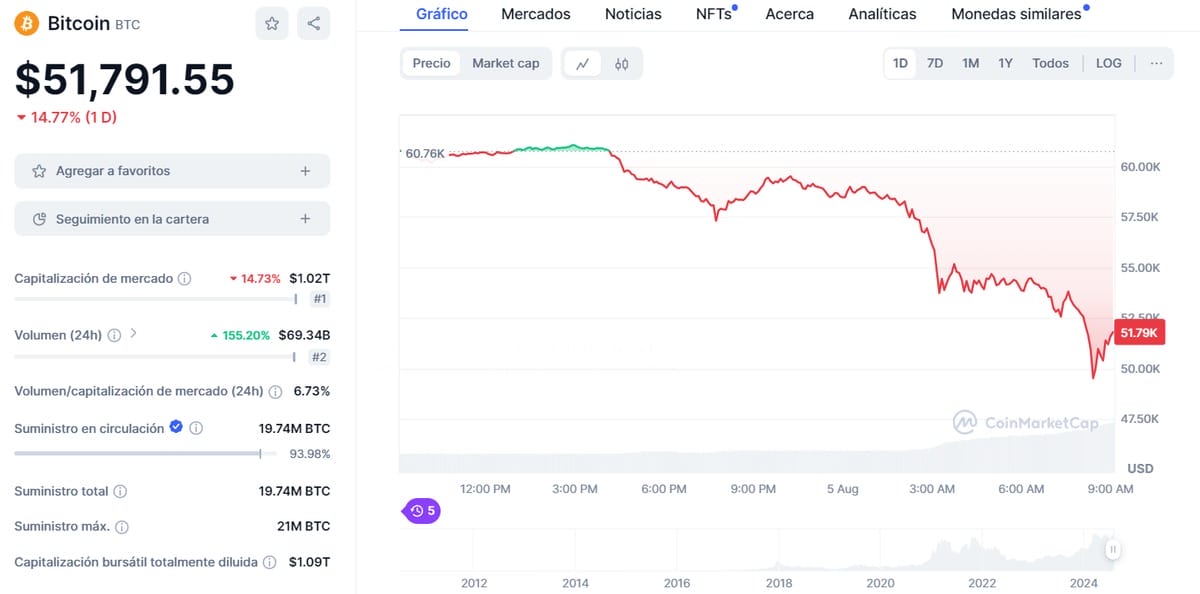1200x594 pixels.
Task: Click the 2022 marker on timeline navigator
Action: (x=982, y=583)
